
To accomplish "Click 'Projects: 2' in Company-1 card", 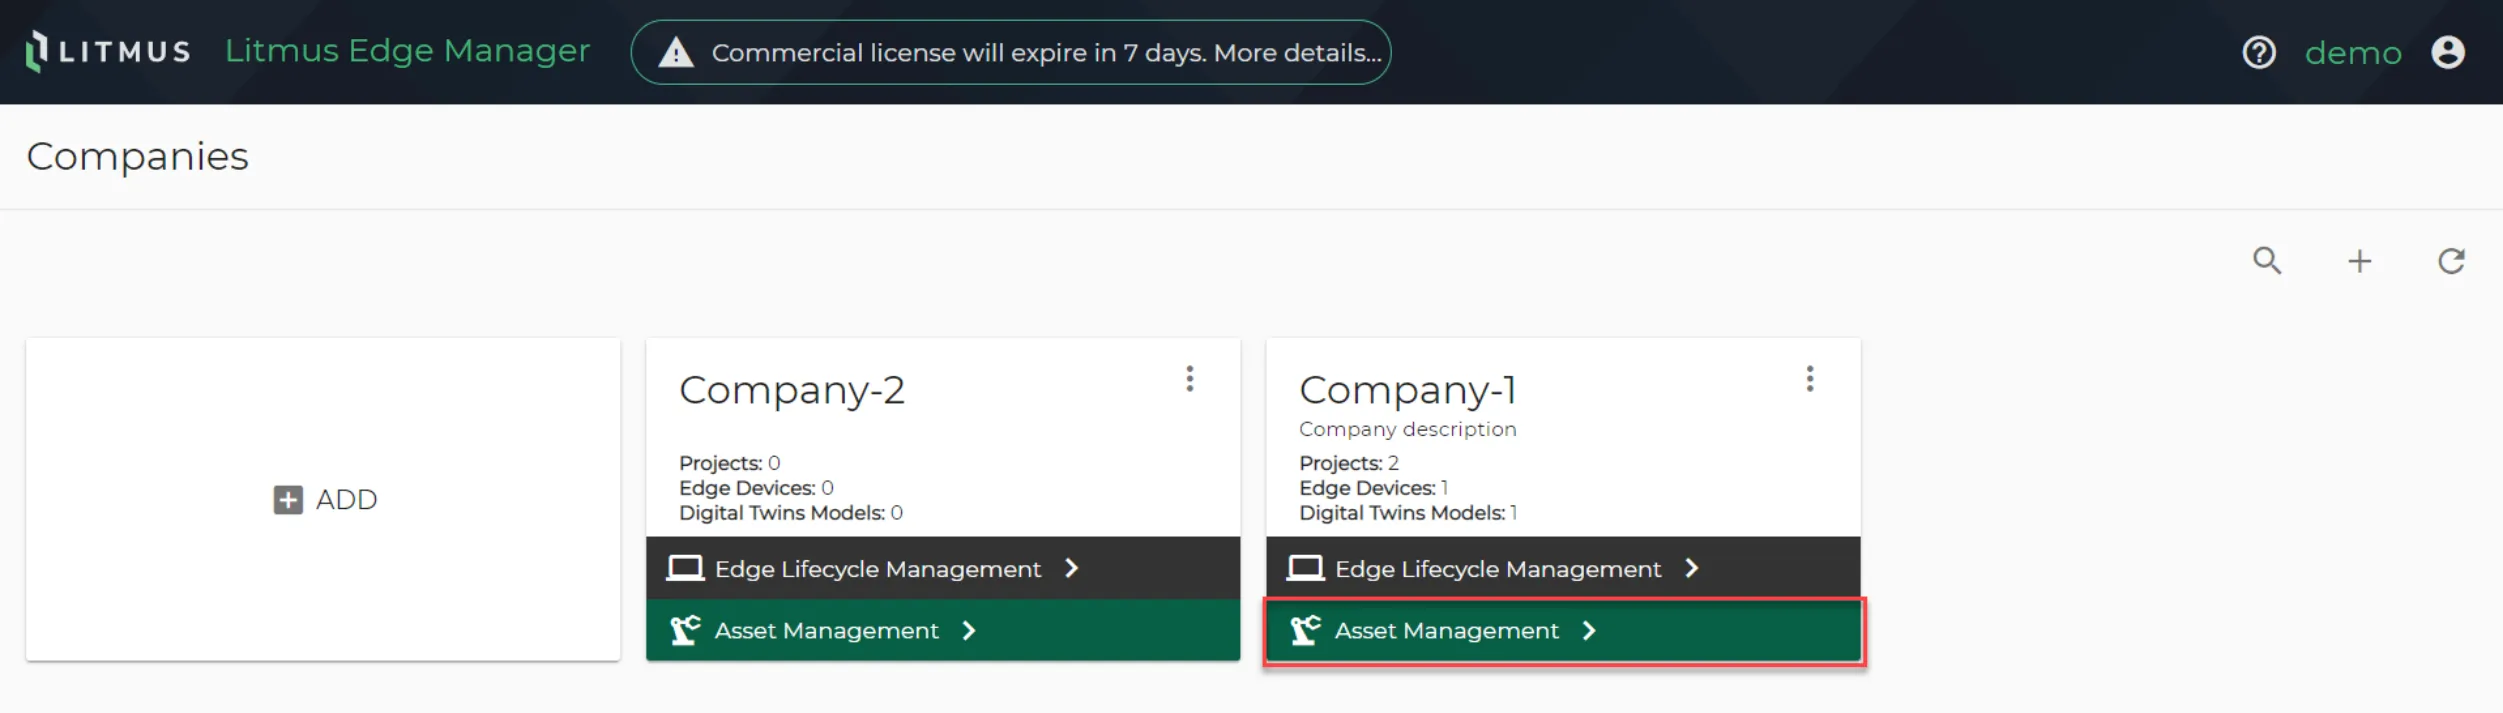I will 1349,463.
